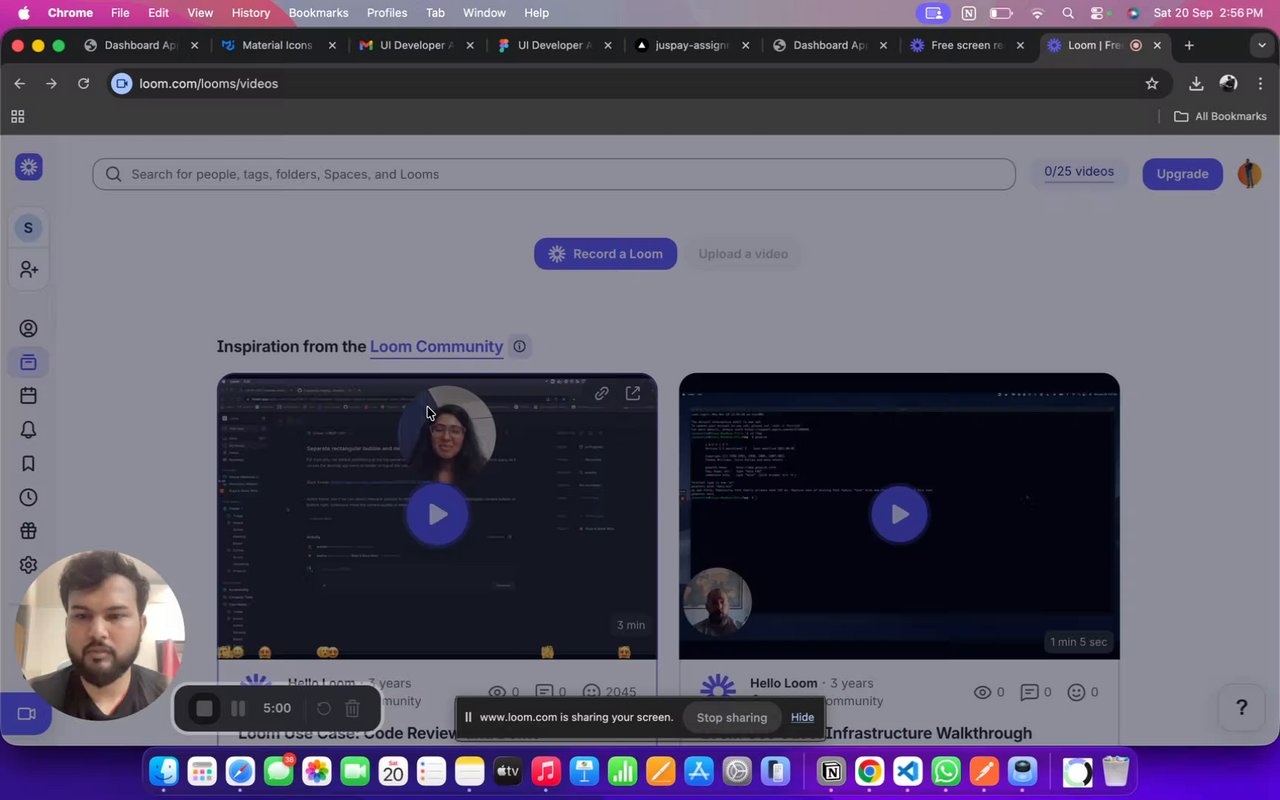Open Notion from the Dock
1280x800 pixels.
[831, 772]
